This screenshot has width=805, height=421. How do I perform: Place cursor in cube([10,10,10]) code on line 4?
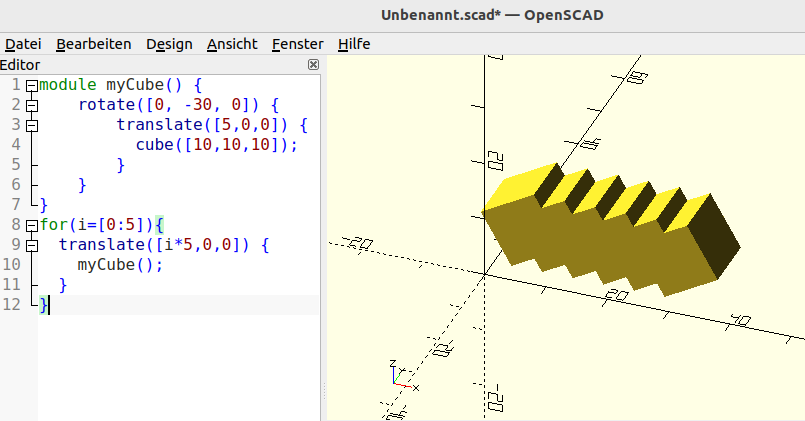[x=216, y=145]
